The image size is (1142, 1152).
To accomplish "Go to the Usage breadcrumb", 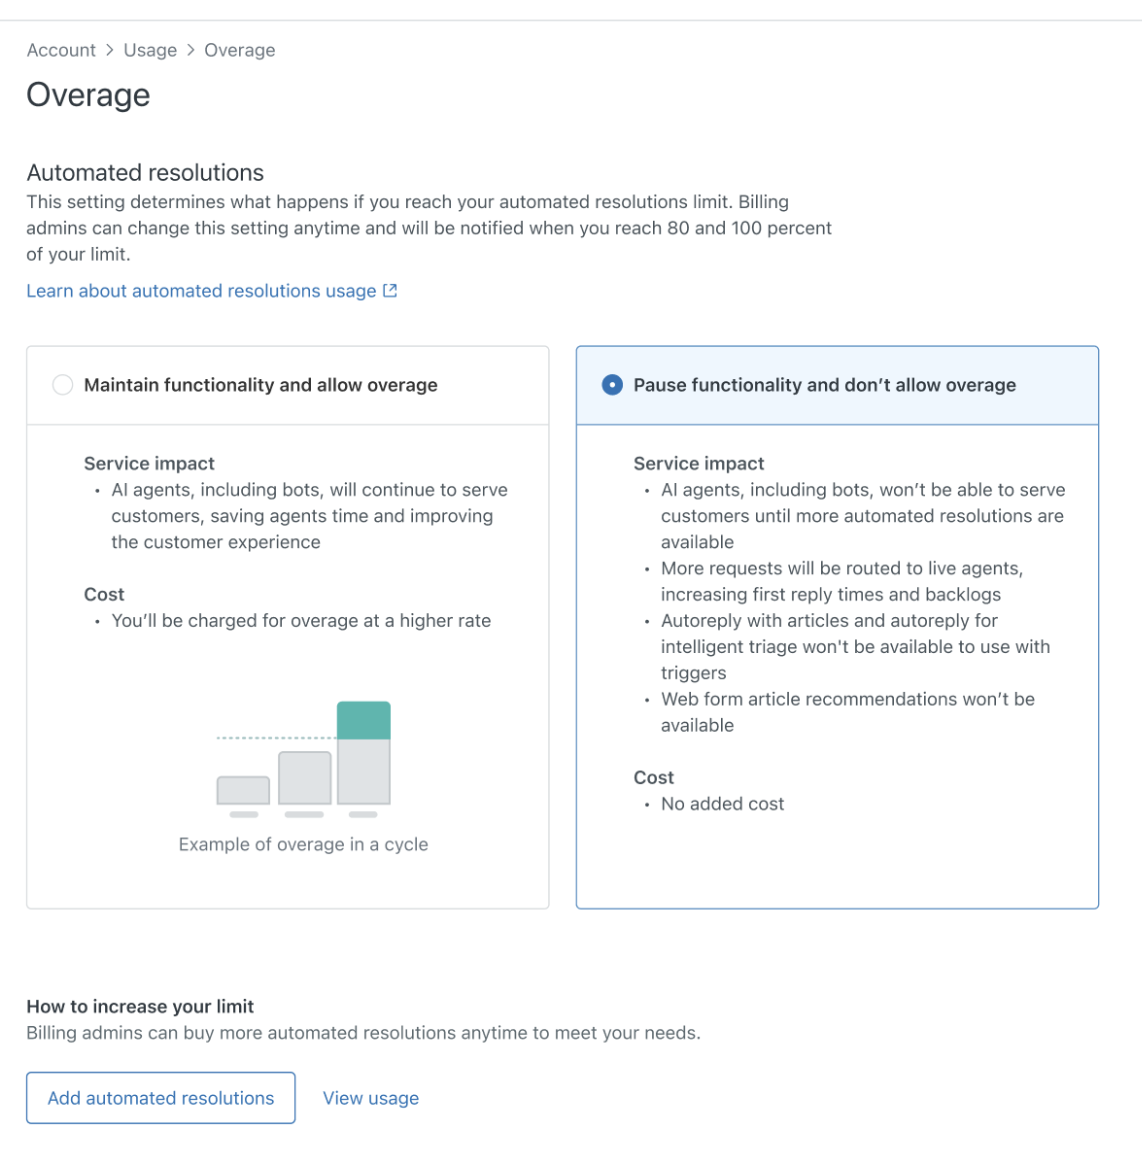I will point(150,50).
